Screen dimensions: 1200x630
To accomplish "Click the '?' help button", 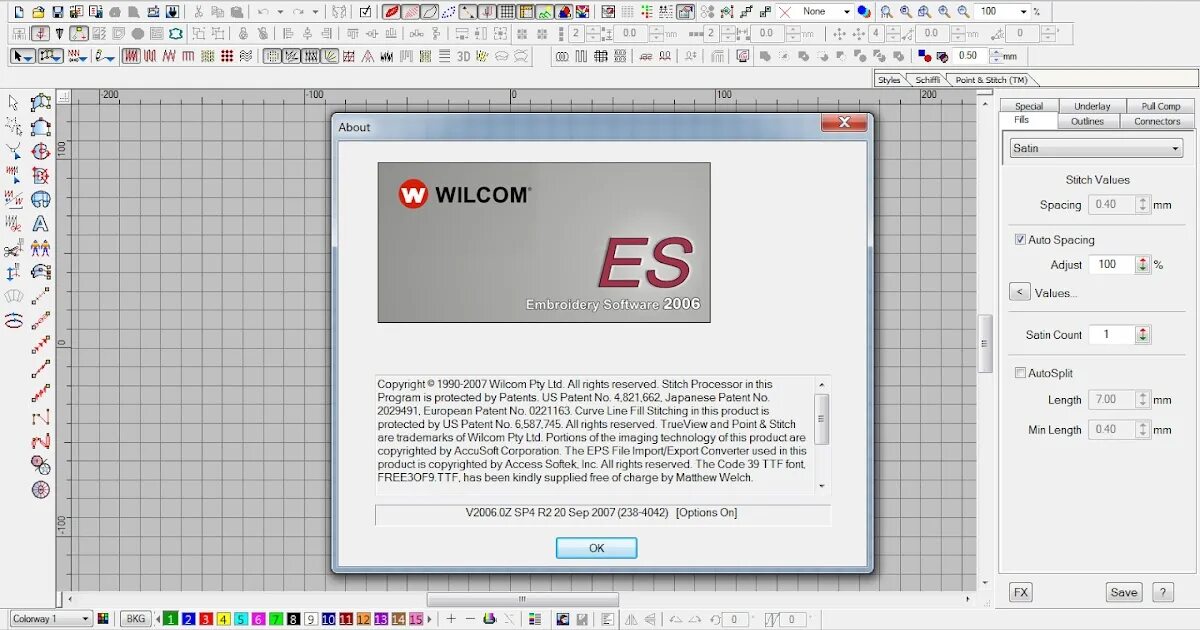I will pyautogui.click(x=1163, y=592).
